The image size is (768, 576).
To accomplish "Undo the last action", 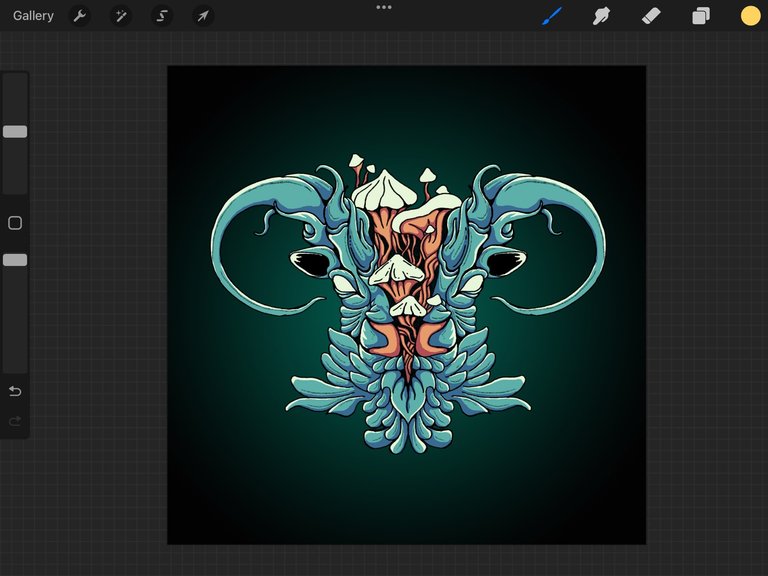I will [15, 391].
